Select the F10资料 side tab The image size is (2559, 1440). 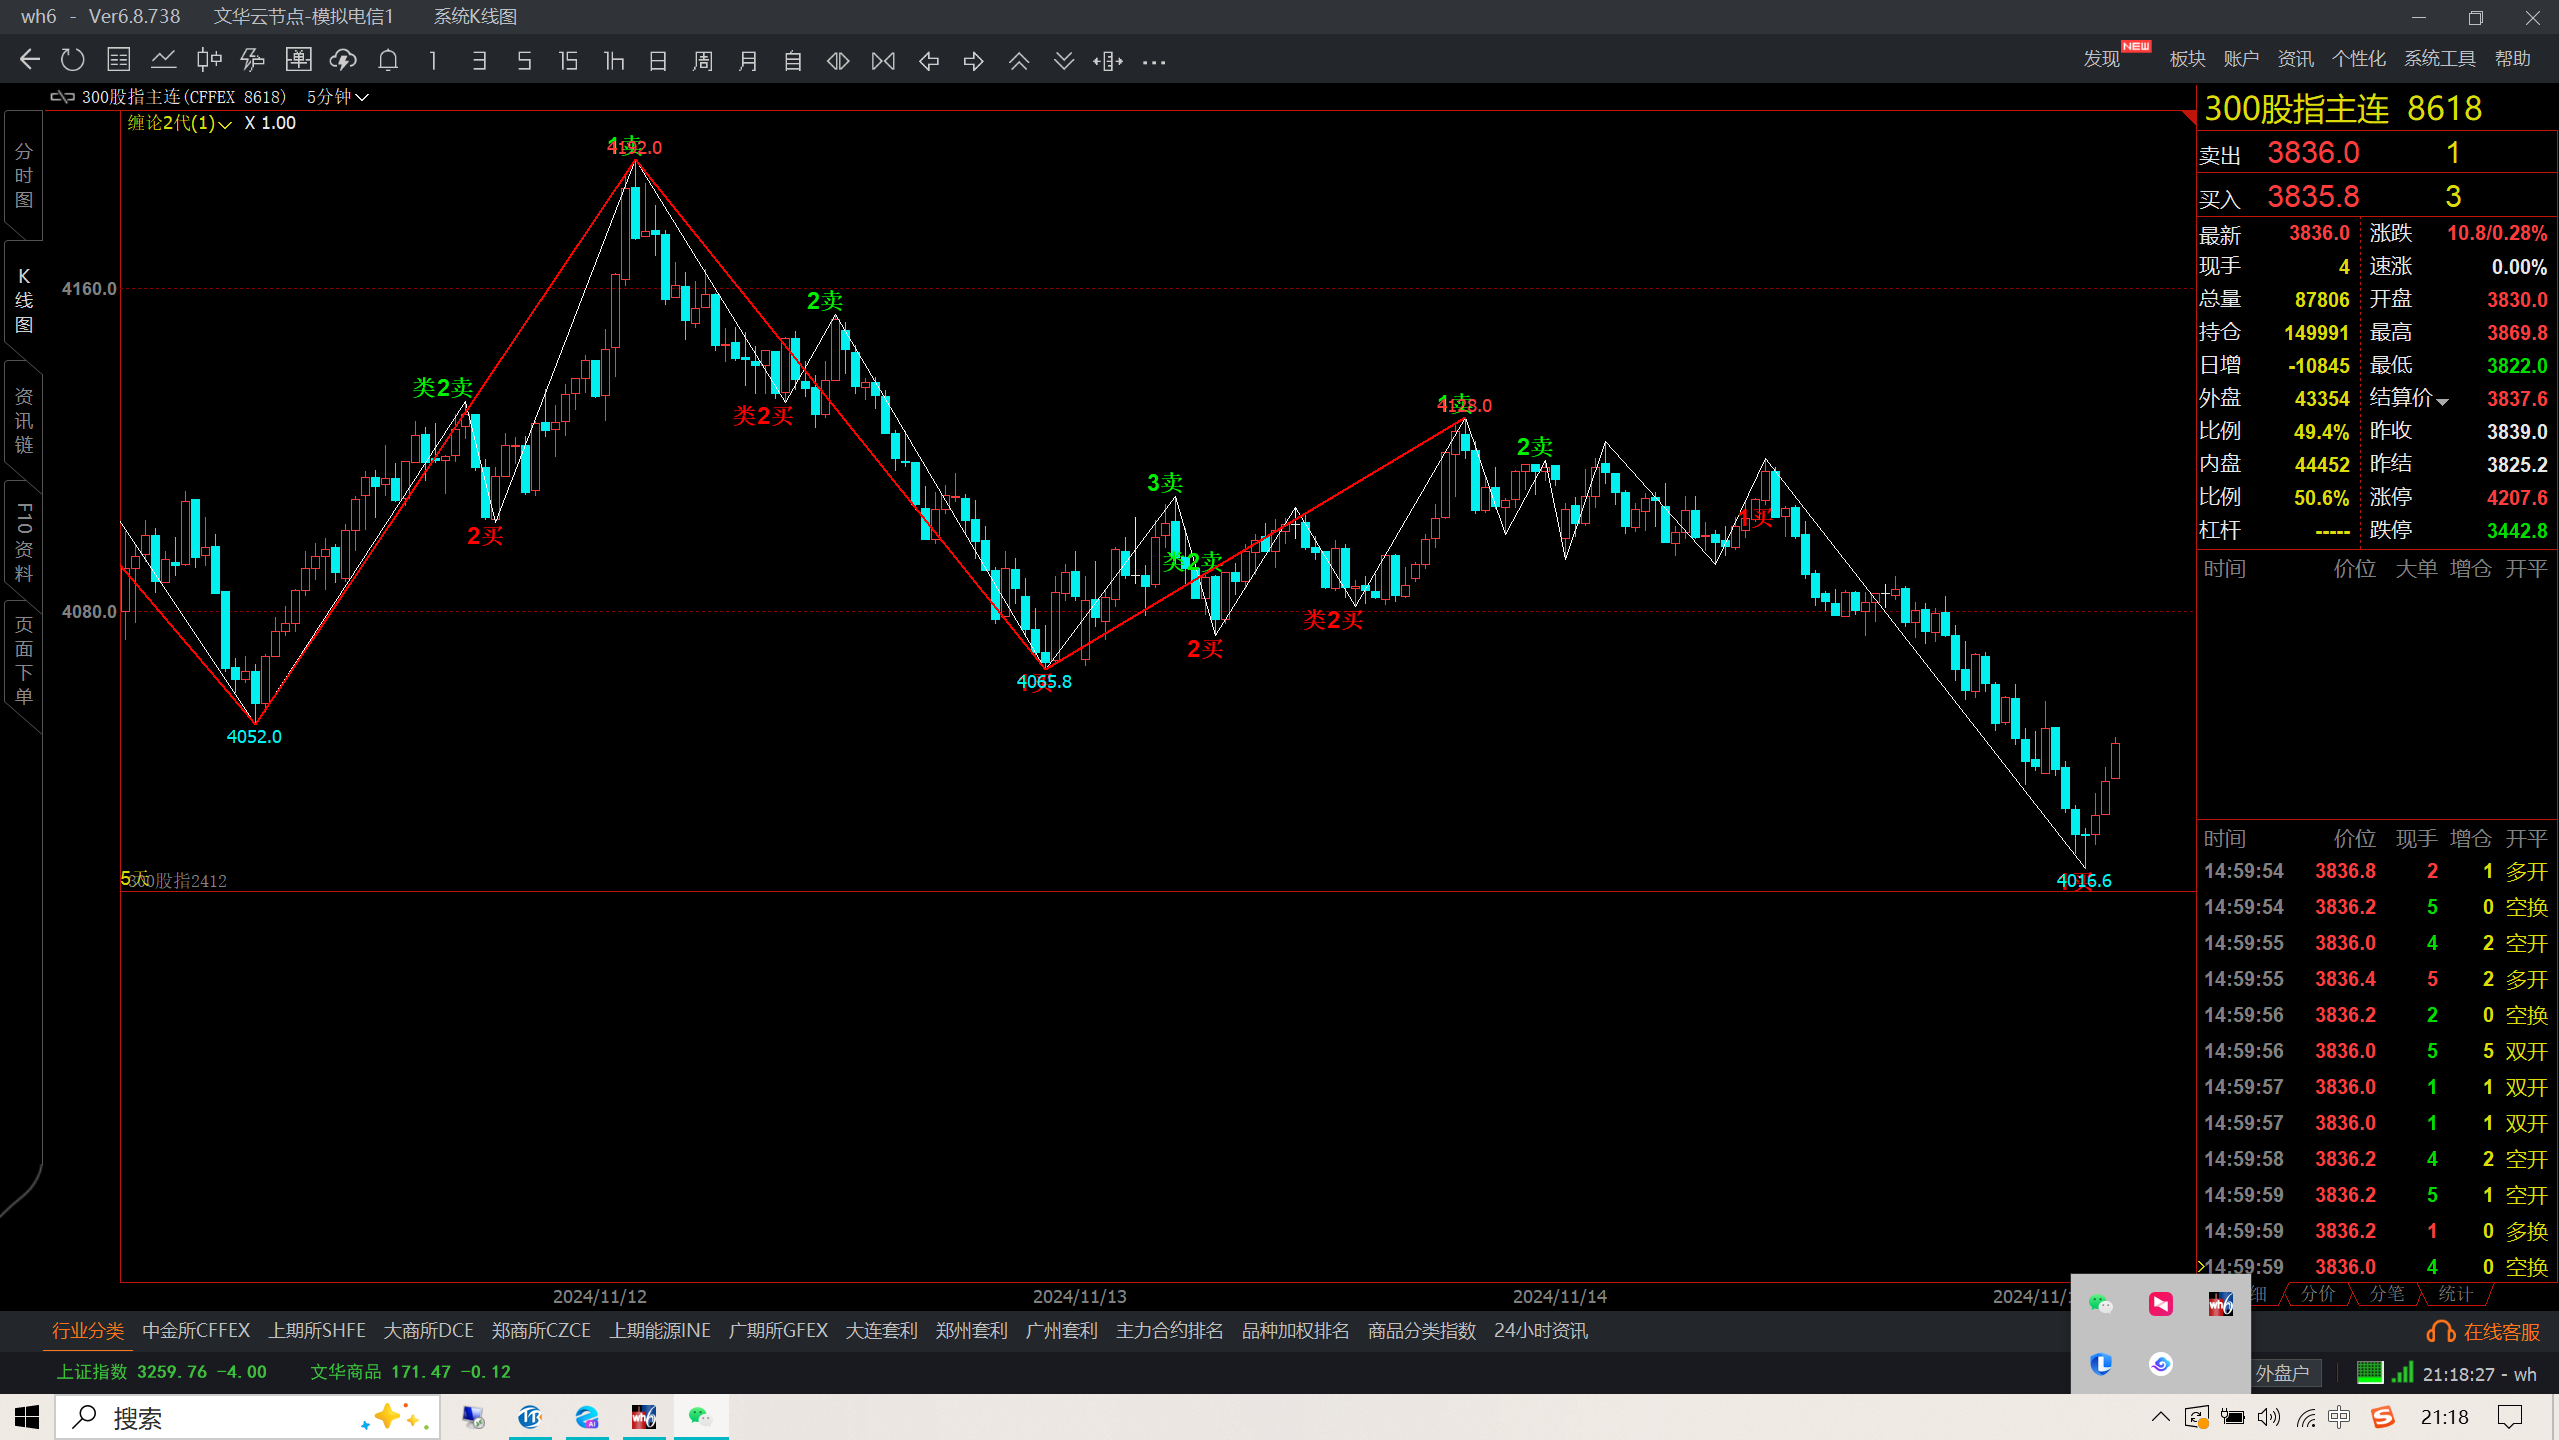pyautogui.click(x=24, y=543)
